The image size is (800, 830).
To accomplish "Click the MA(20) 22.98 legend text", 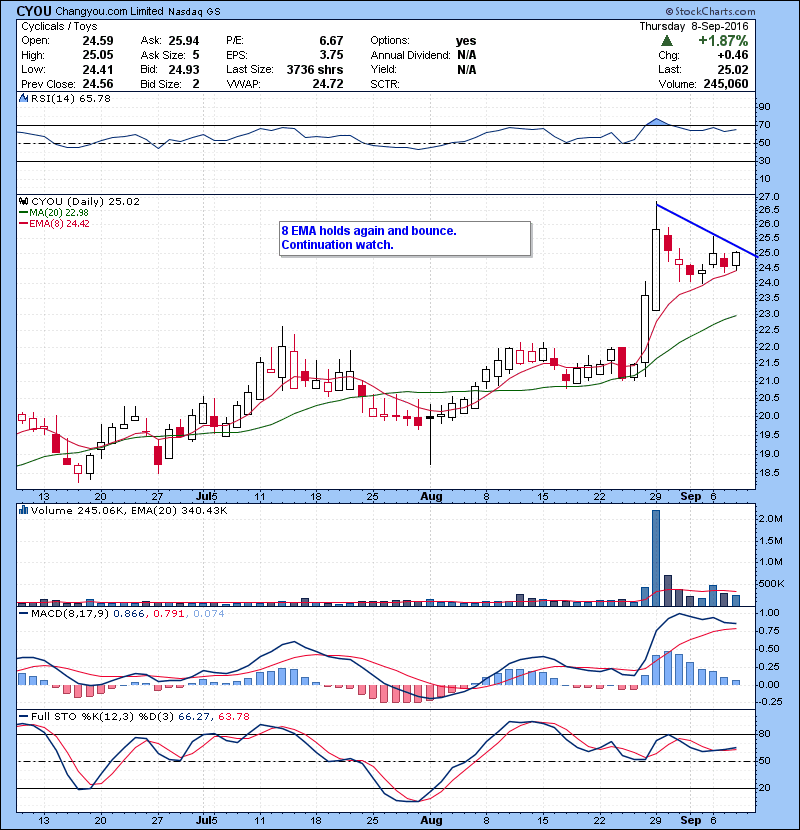I will point(59,213).
